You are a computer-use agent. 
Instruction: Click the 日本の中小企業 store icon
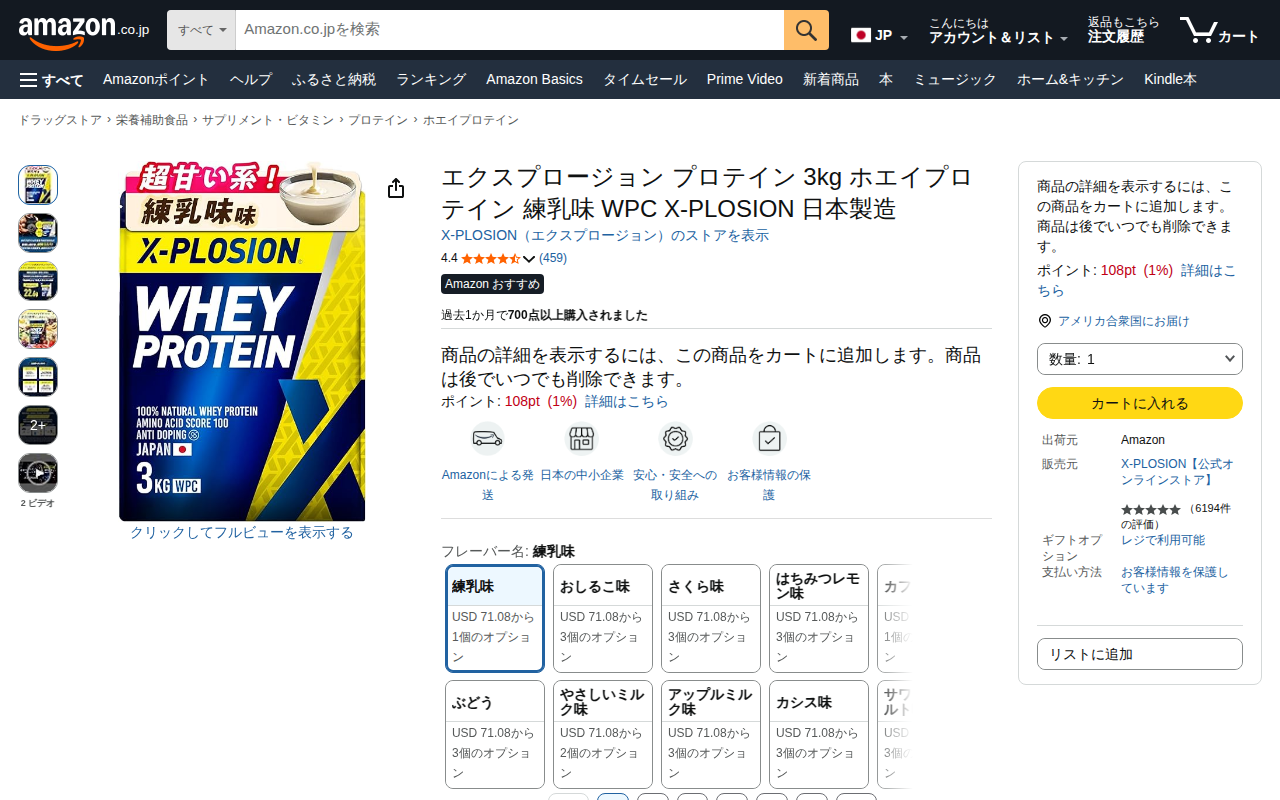[x=581, y=438]
